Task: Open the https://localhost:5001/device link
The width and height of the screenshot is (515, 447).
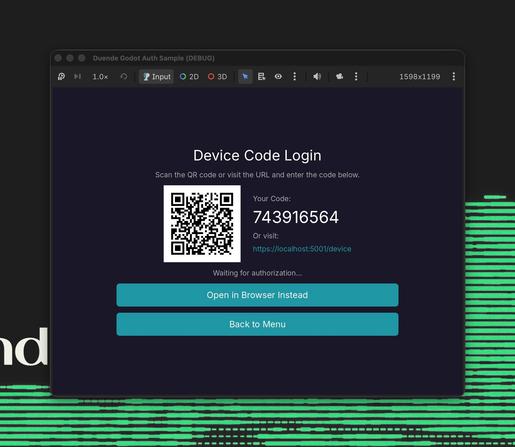Action: (x=302, y=249)
